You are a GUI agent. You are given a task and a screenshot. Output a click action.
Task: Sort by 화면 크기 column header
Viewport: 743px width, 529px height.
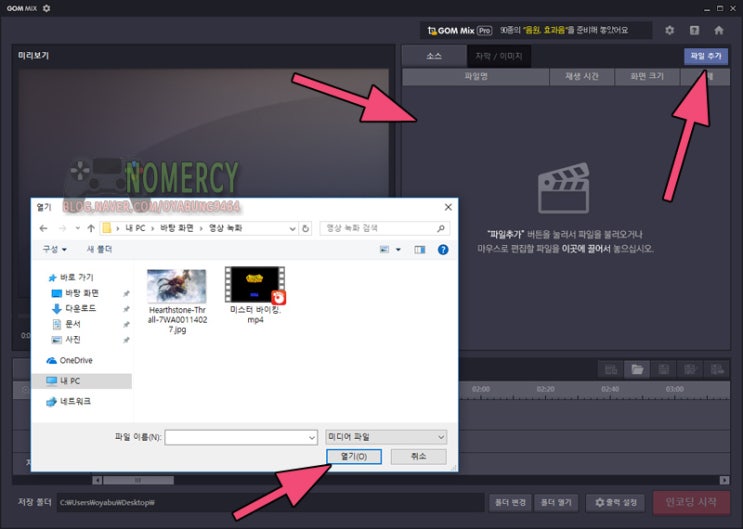coord(647,76)
